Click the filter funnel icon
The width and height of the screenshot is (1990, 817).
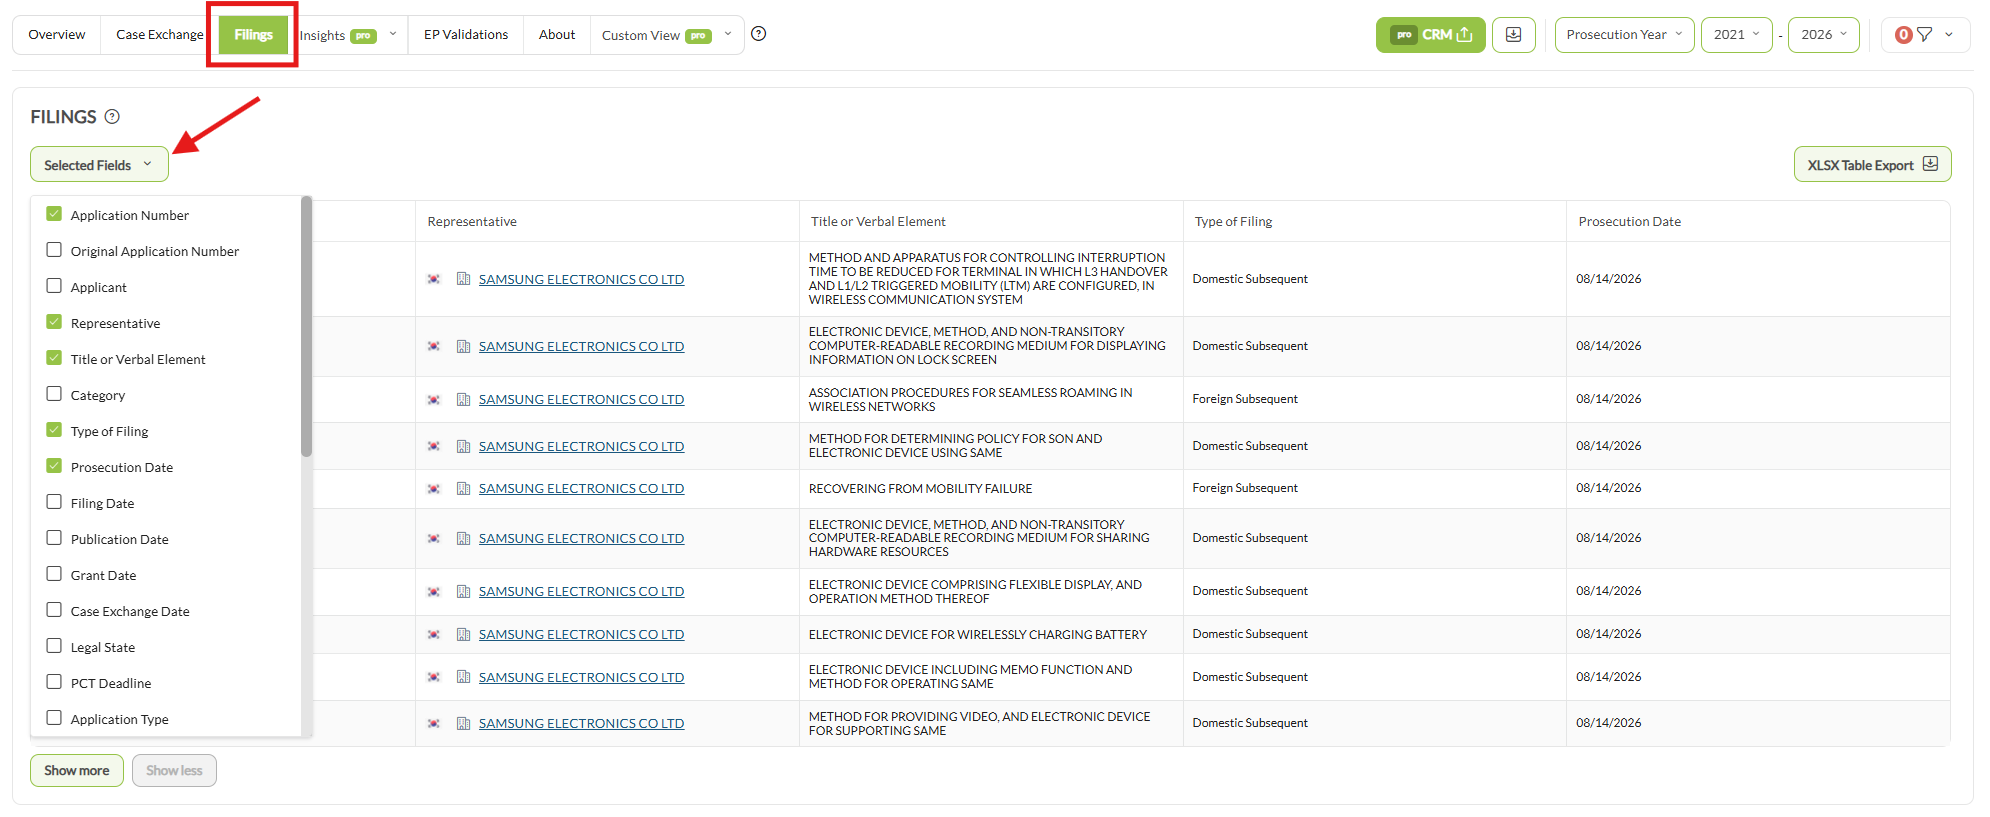click(1924, 35)
